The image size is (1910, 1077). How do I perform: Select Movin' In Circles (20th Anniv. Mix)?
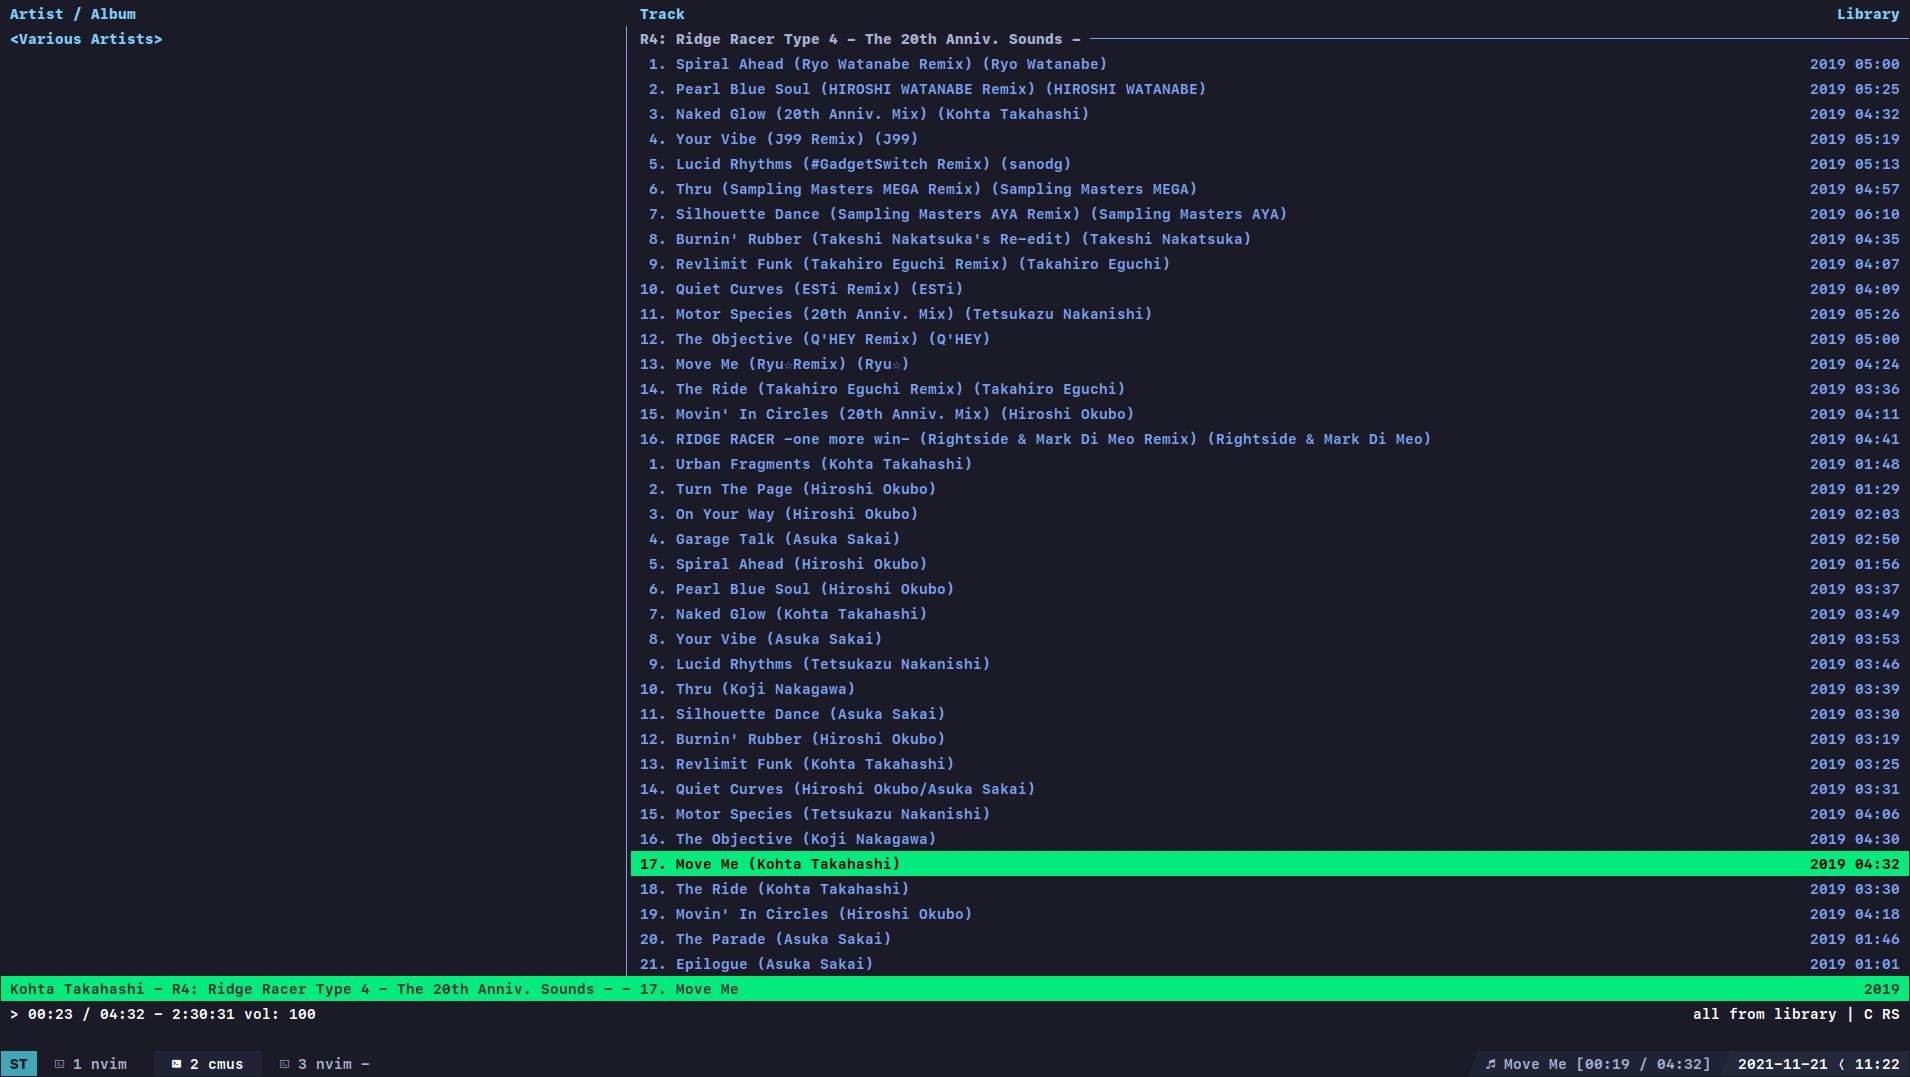click(1270, 414)
